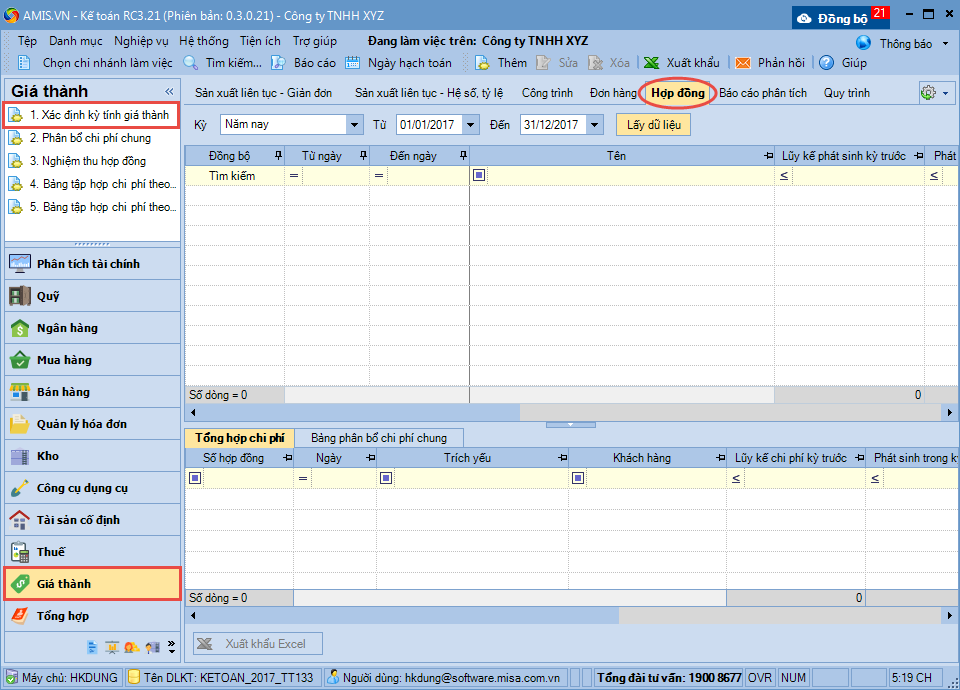Viewport: 960px width, 690px height.
Task: Click the Phản hồi feedback envelope icon
Action: (x=743, y=63)
